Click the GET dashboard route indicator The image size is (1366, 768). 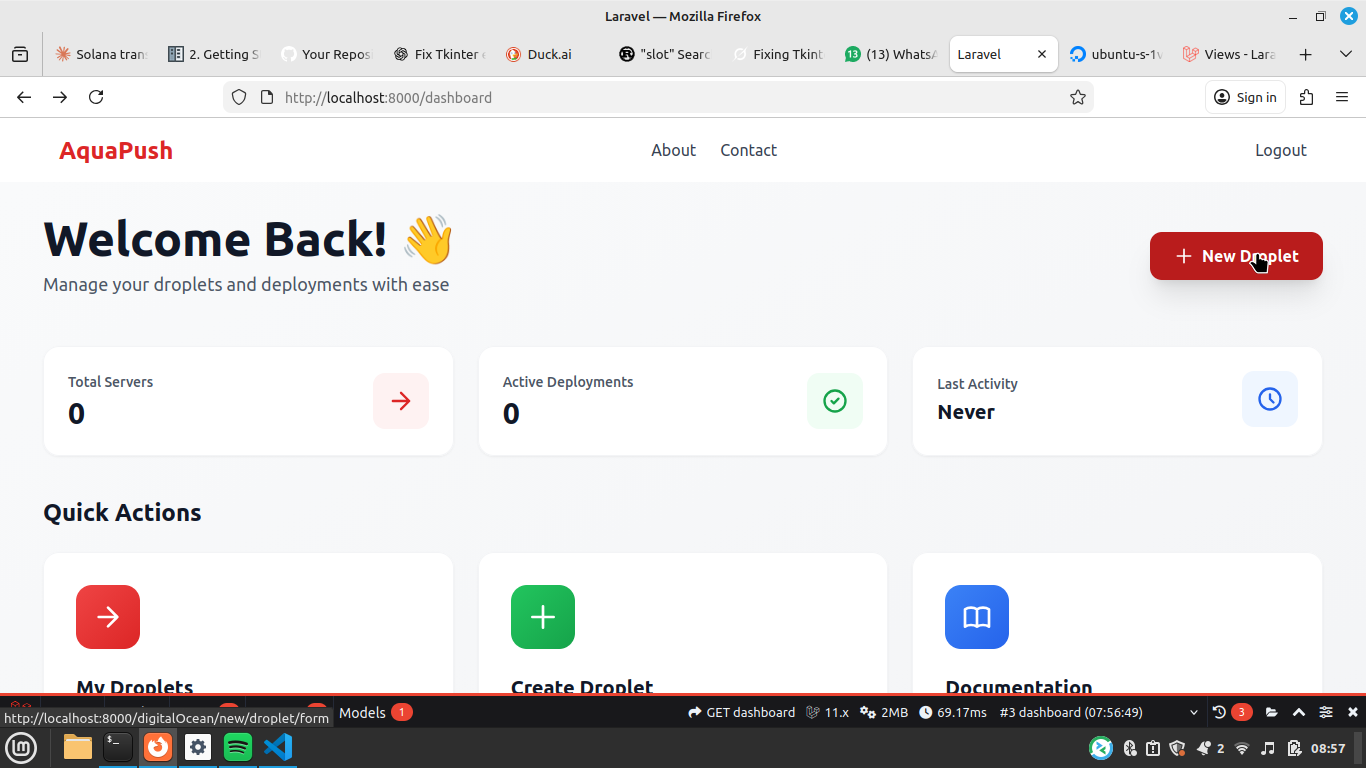pyautogui.click(x=740, y=712)
